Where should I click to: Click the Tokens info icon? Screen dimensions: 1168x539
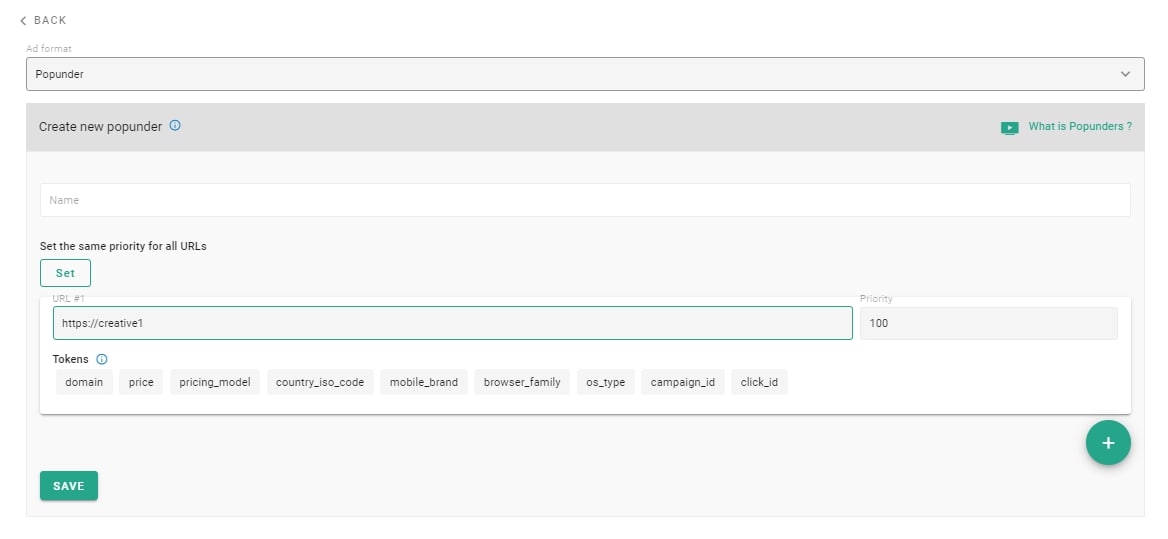[x=102, y=359]
